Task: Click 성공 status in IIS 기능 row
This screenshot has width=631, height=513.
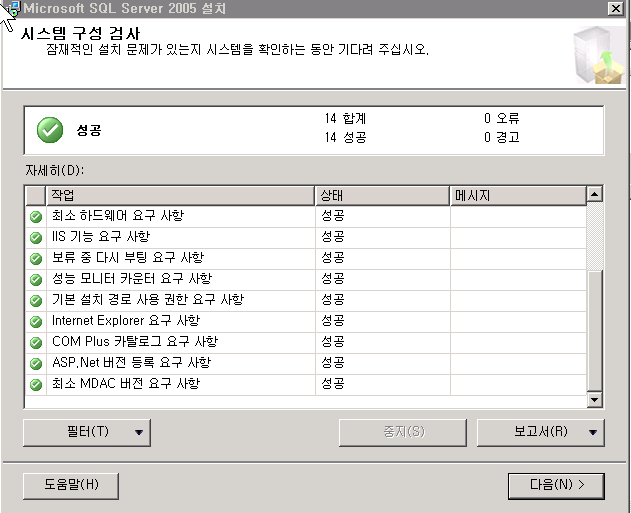Action: [333, 237]
